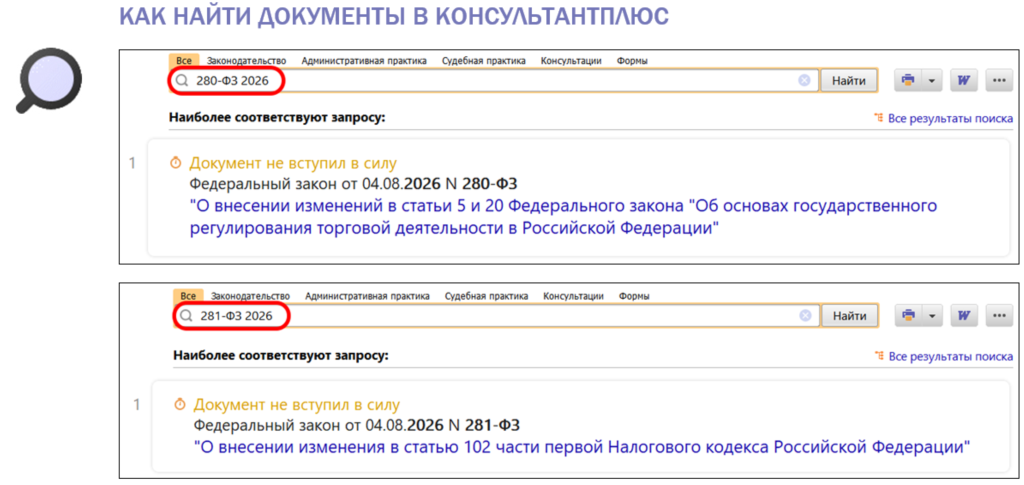Screen dimensions: 1024x485
Task: Click the search input with 281-ФЗ 2026
Action: click(496, 316)
